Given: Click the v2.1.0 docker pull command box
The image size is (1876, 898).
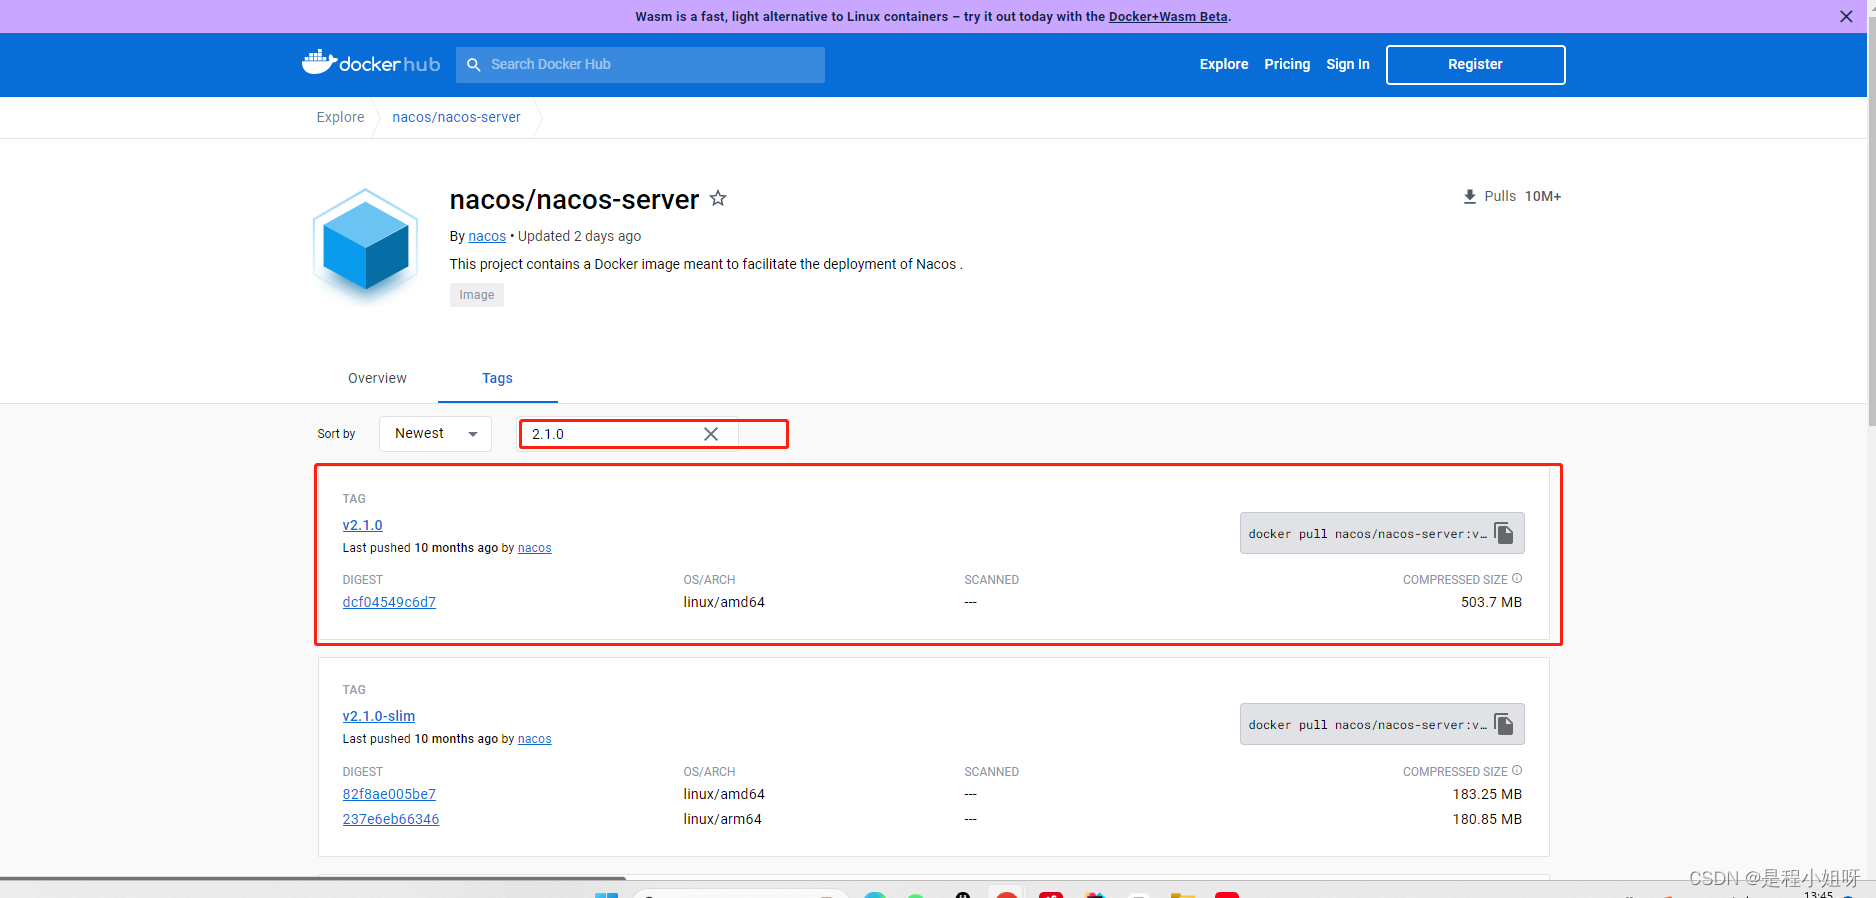Looking at the screenshot, I should click(x=1382, y=533).
